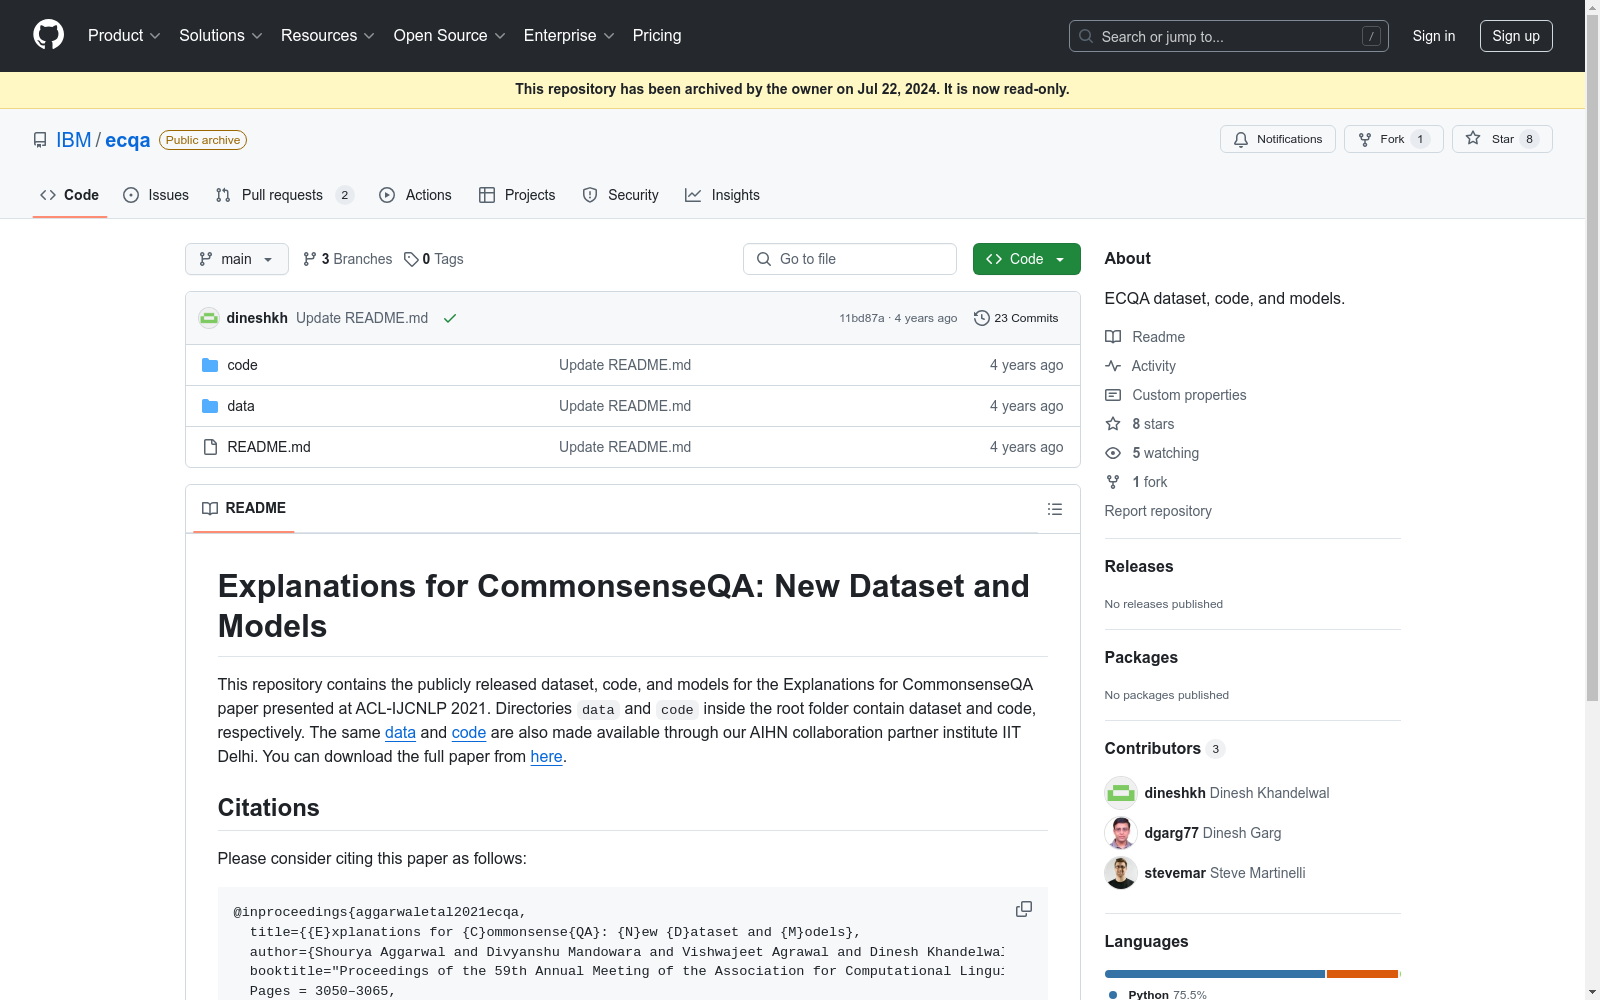The height and width of the screenshot is (1000, 1600).
Task: Expand the Product menu
Action: click(x=124, y=36)
